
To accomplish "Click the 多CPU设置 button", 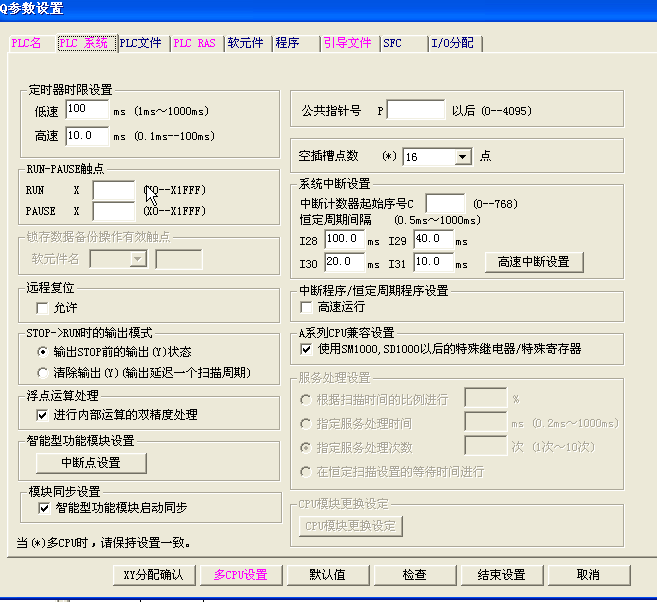I will (x=240, y=575).
